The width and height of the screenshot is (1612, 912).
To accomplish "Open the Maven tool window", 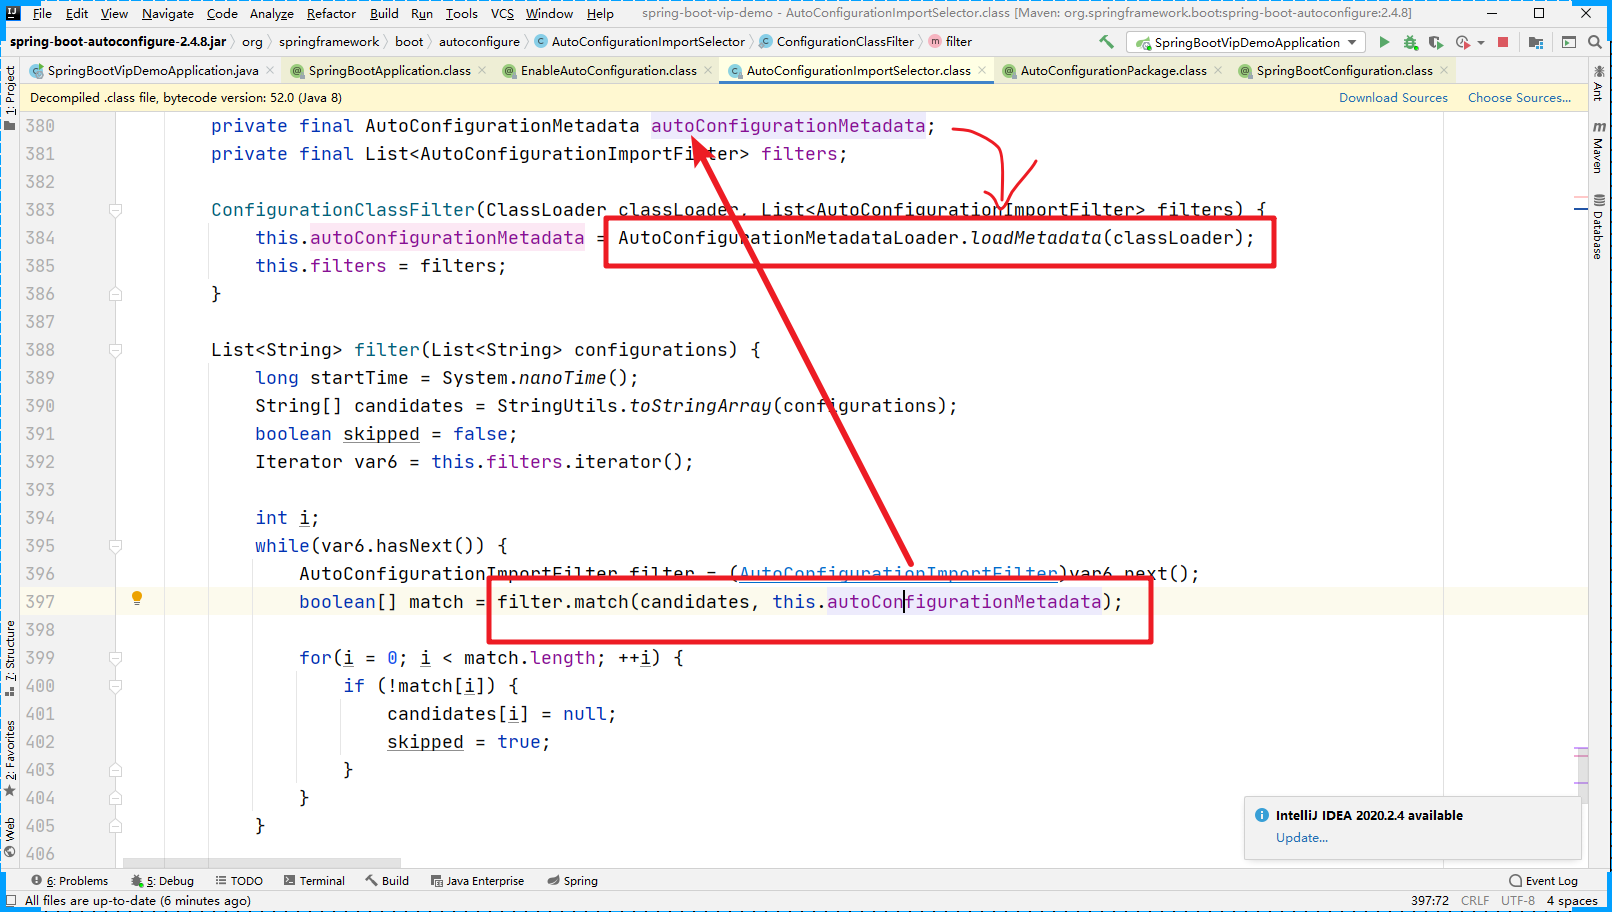I will coord(1598,148).
